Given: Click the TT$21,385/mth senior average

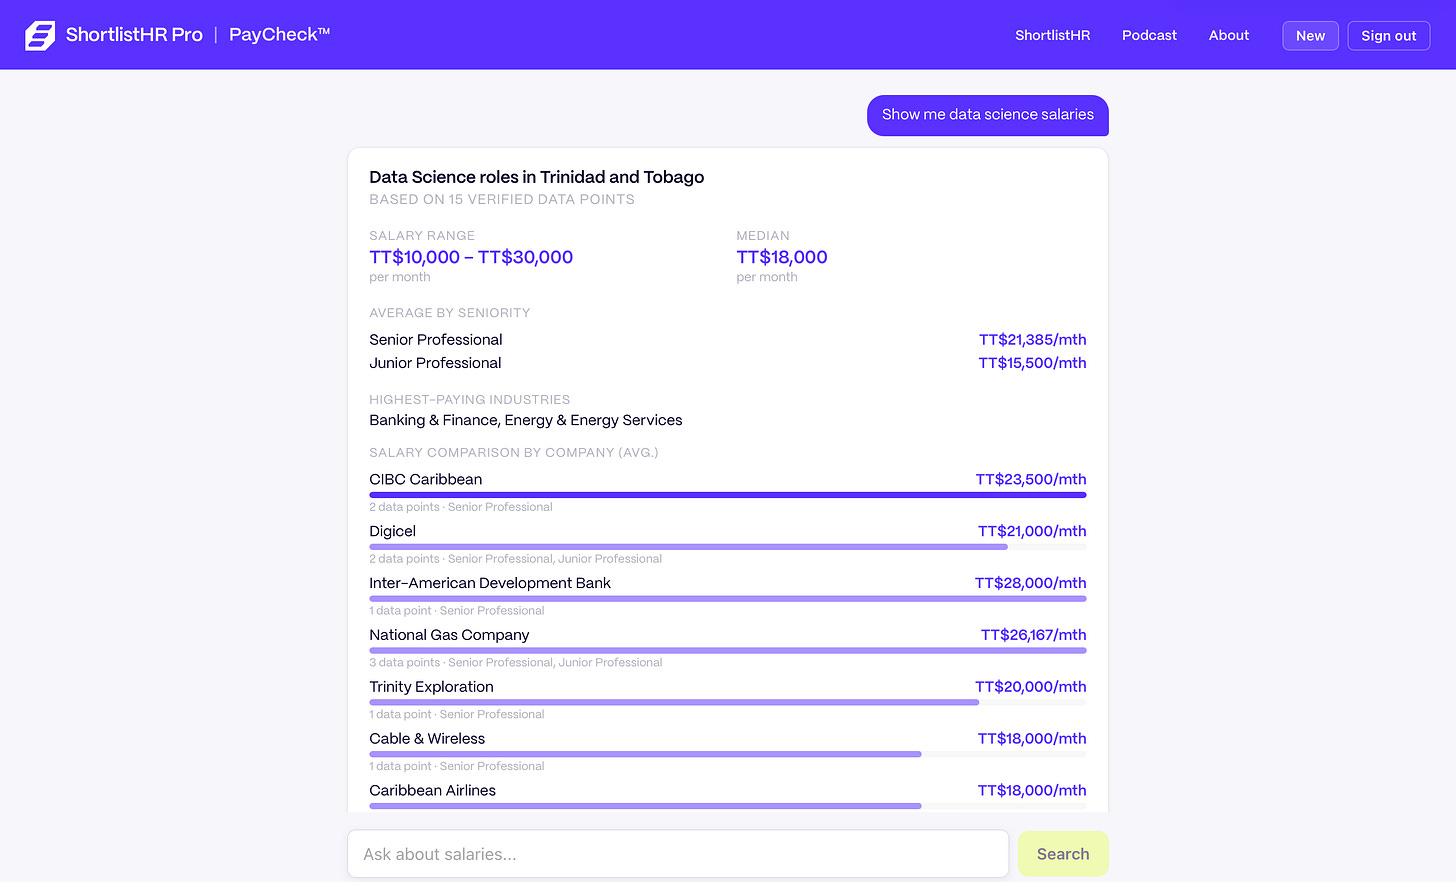Looking at the screenshot, I should pyautogui.click(x=1032, y=340).
